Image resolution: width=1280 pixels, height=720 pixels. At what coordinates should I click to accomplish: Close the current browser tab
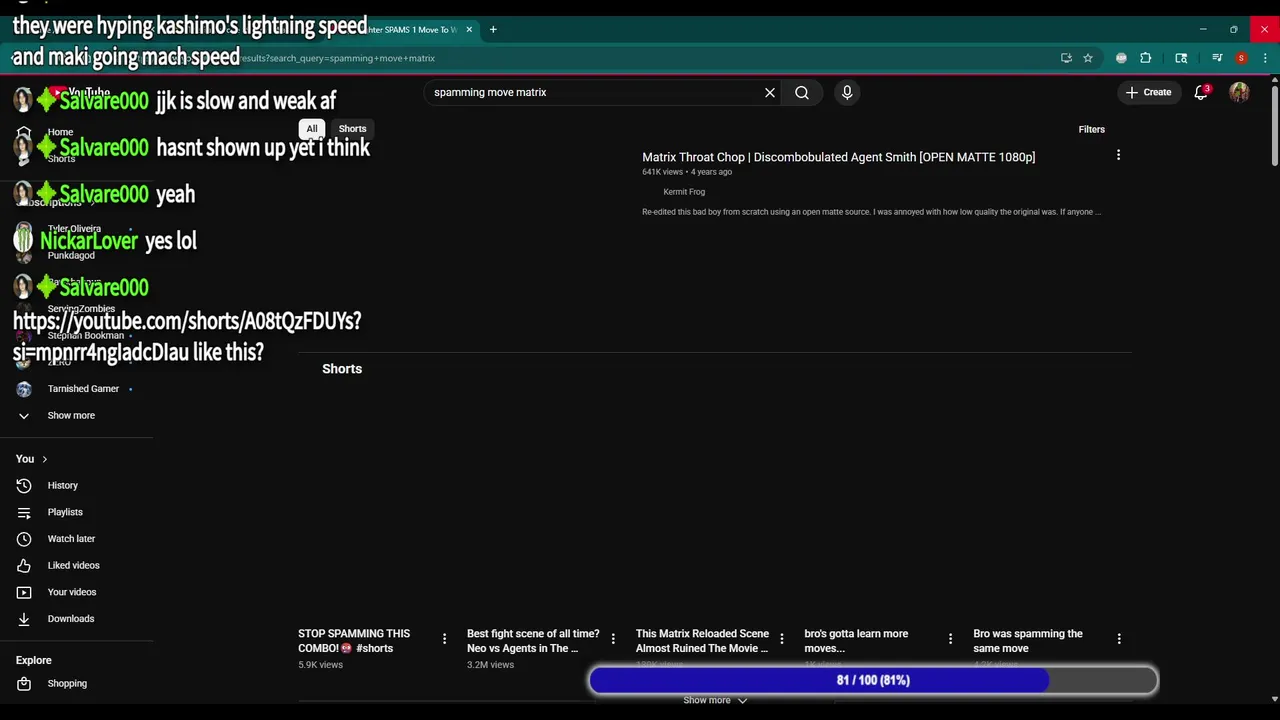[469, 29]
